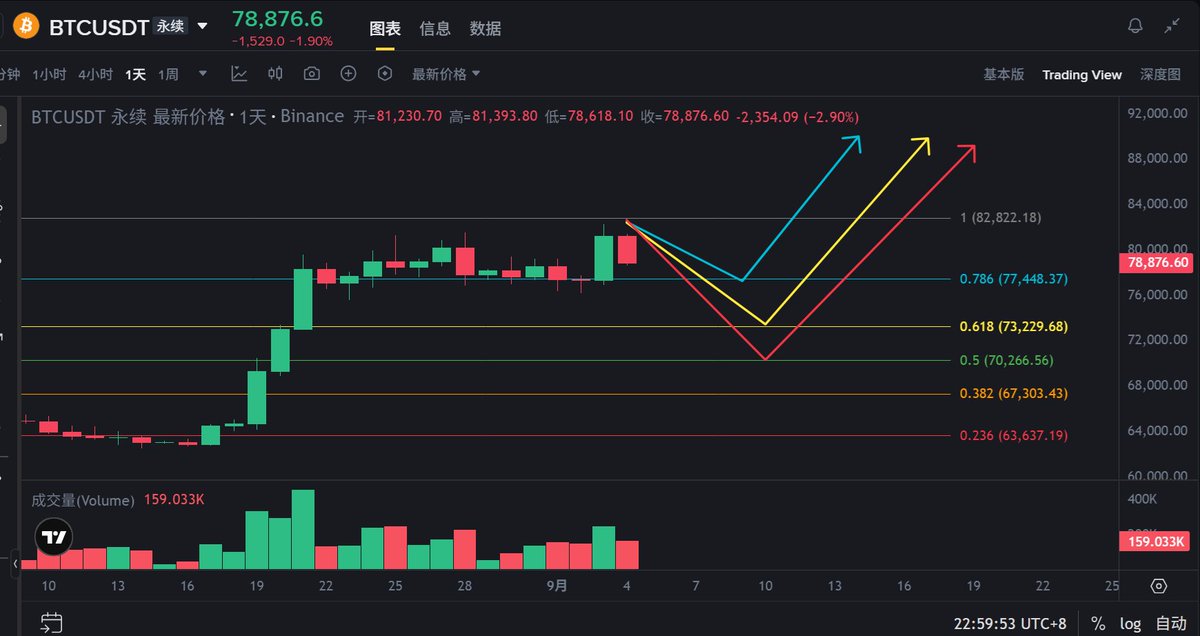
Task: Click the 成交量(Volume) indicator title
Action: (x=83, y=500)
